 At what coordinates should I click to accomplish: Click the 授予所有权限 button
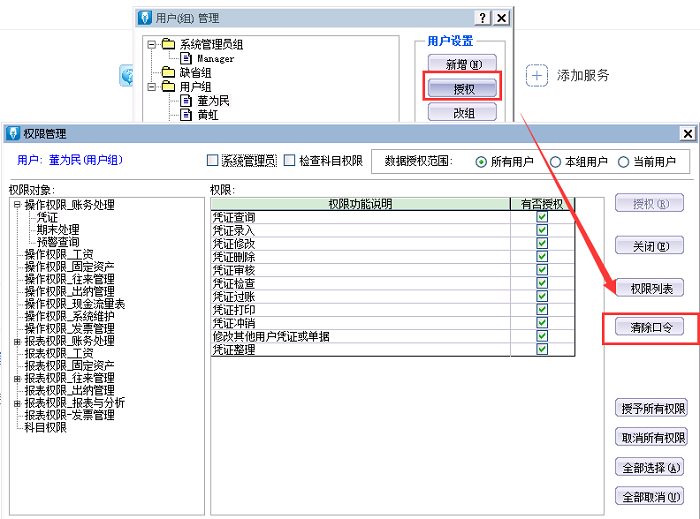(652, 408)
